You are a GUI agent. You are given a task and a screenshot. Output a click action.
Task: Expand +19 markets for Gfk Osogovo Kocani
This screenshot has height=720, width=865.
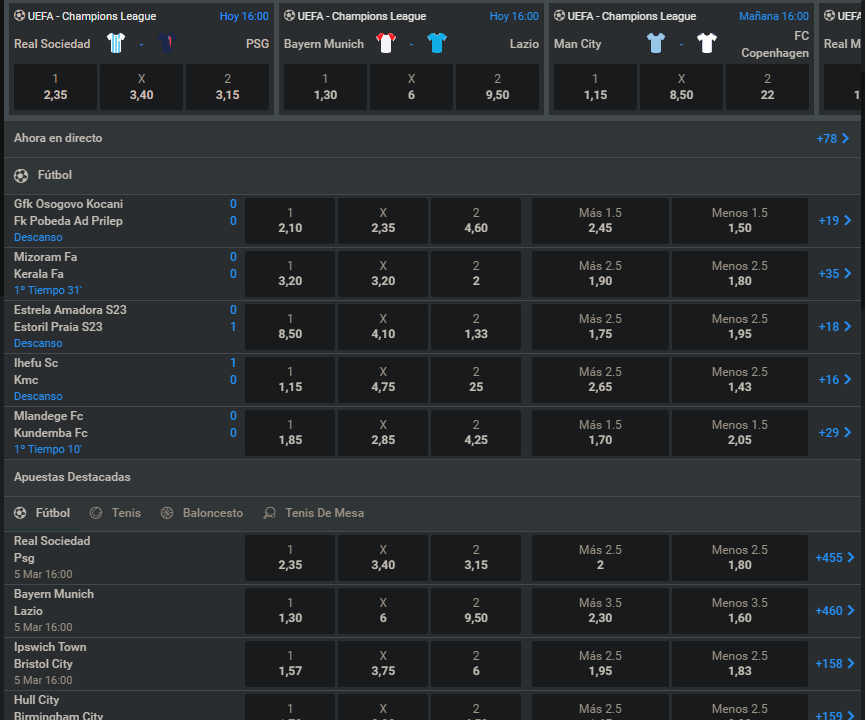click(834, 221)
